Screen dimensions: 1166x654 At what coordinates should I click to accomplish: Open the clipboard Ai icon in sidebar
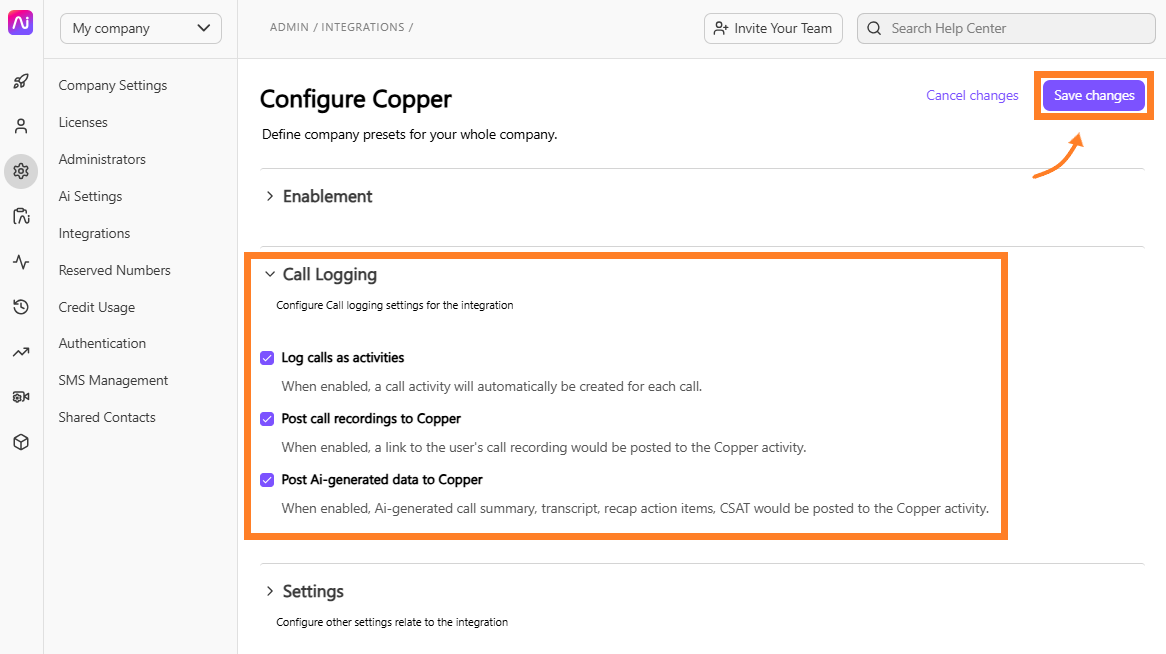pyautogui.click(x=21, y=217)
